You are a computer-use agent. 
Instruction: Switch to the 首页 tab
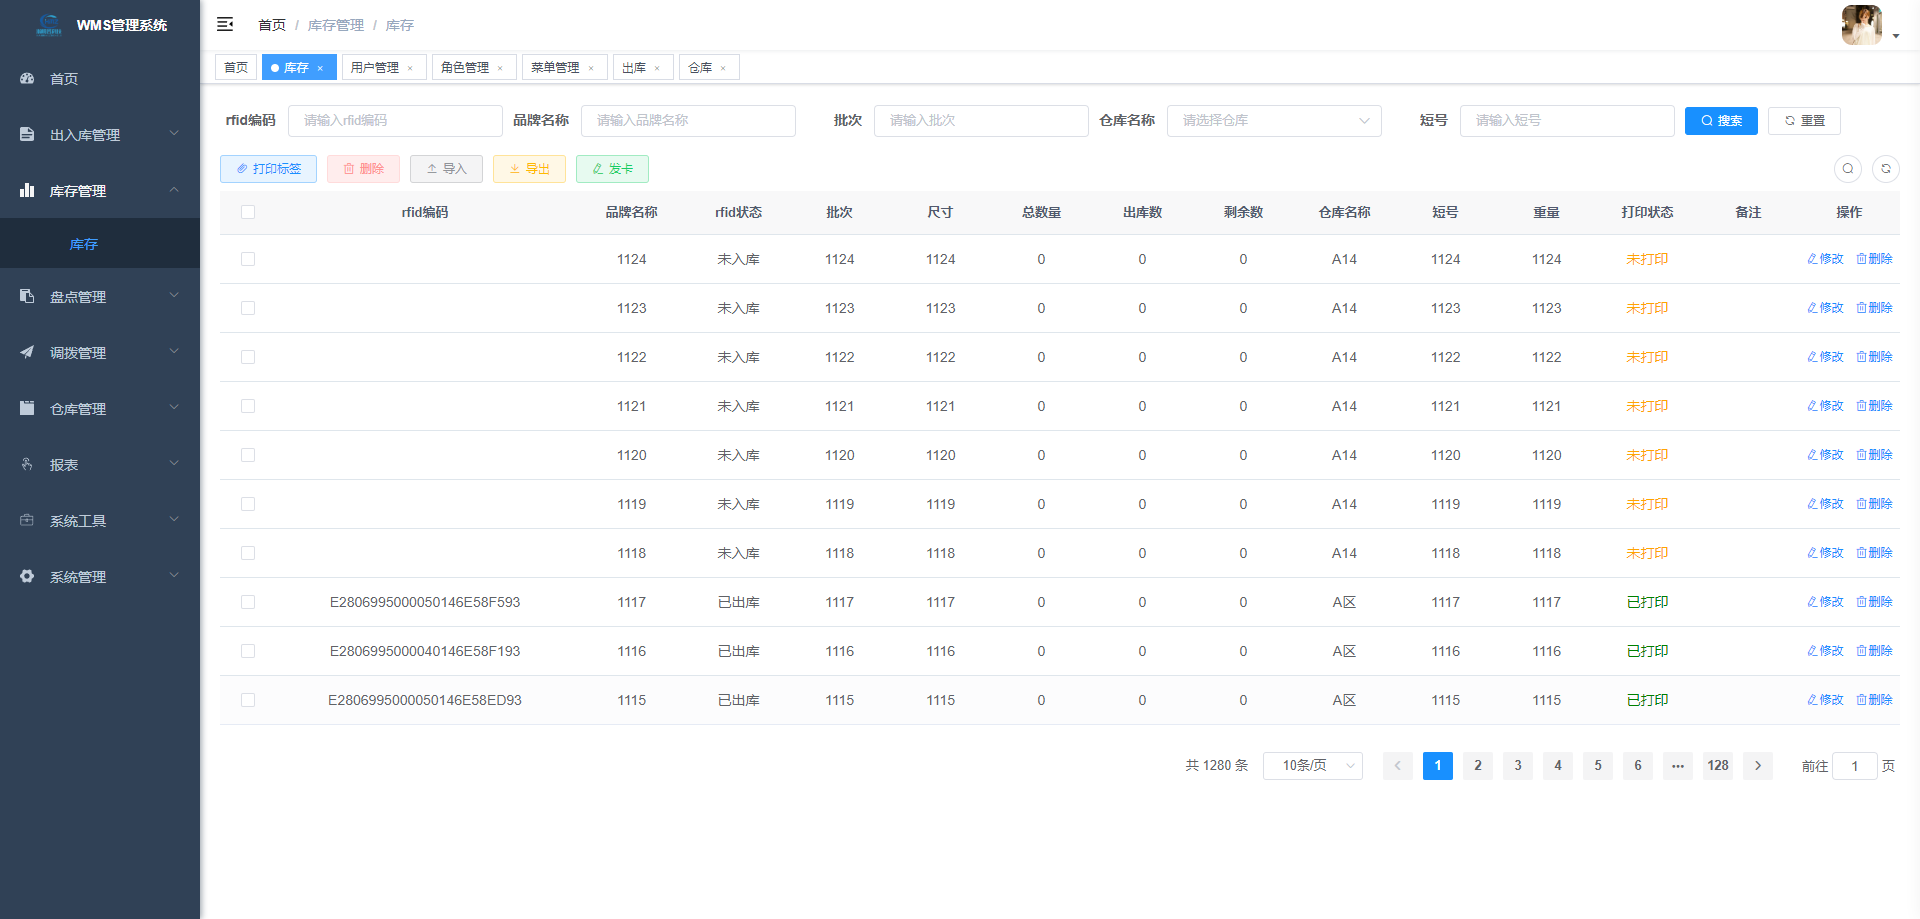pyautogui.click(x=236, y=68)
